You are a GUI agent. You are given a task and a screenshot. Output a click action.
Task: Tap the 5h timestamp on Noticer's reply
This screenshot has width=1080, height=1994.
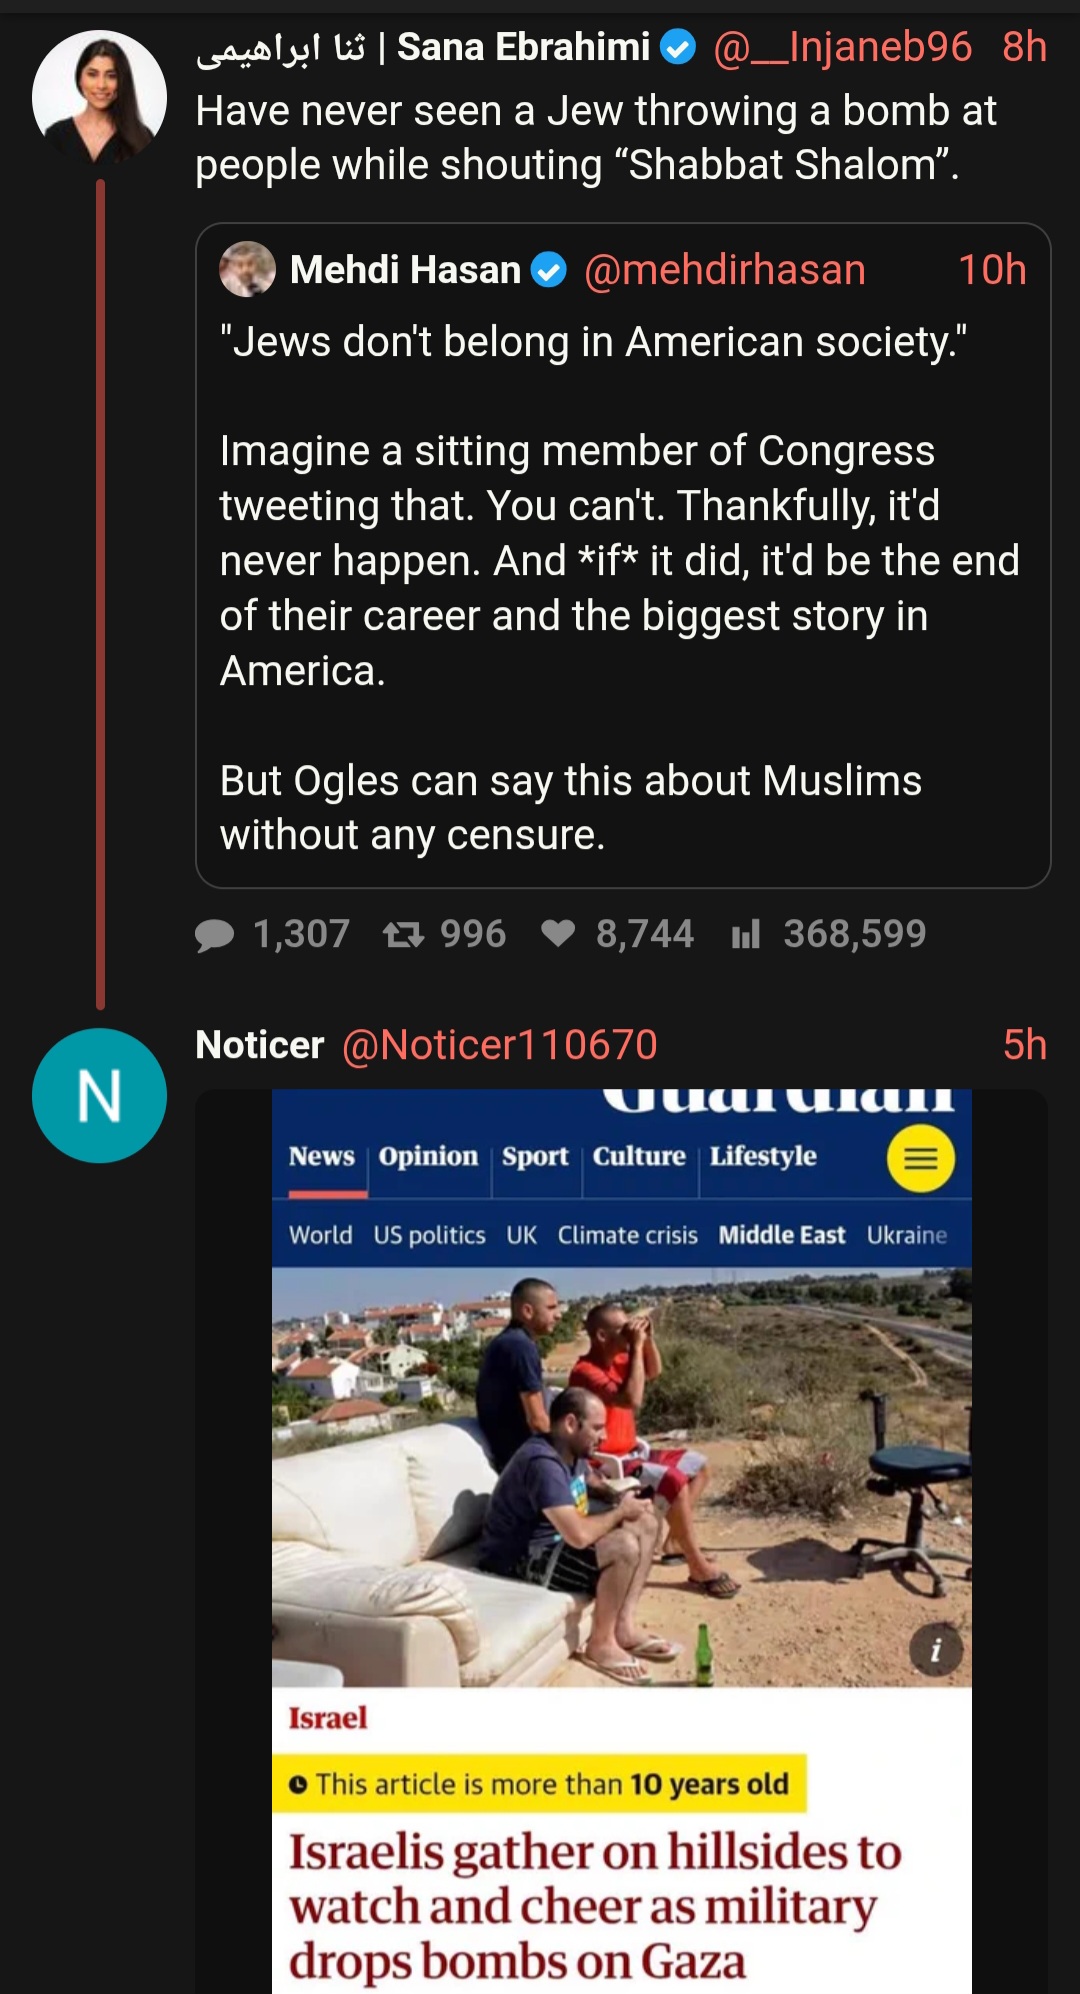pos(1025,1045)
